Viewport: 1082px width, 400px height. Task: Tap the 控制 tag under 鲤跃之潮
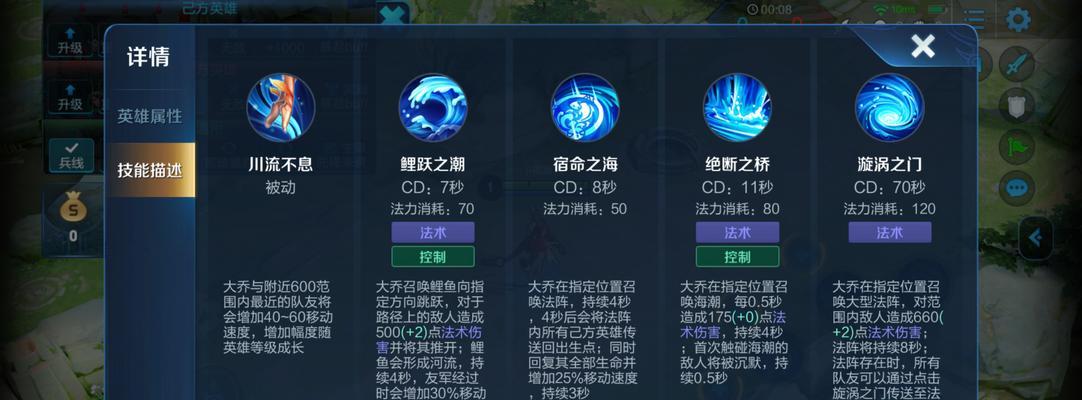coord(433,257)
